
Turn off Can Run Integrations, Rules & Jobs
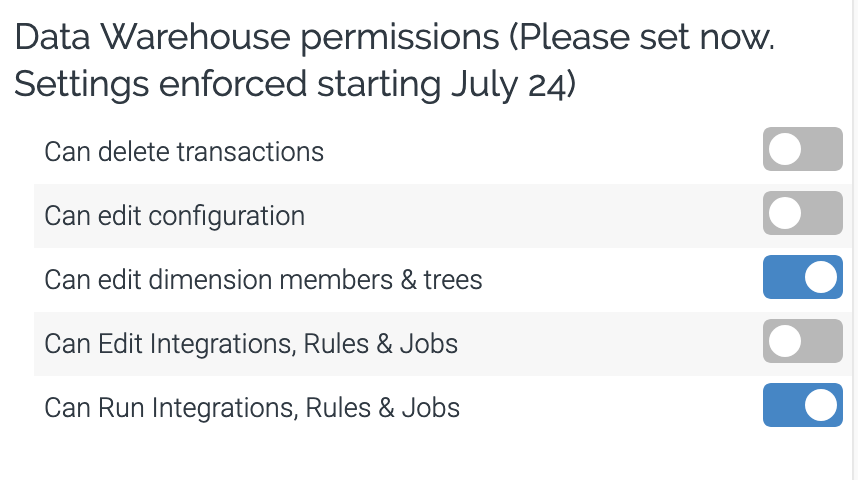802,407
